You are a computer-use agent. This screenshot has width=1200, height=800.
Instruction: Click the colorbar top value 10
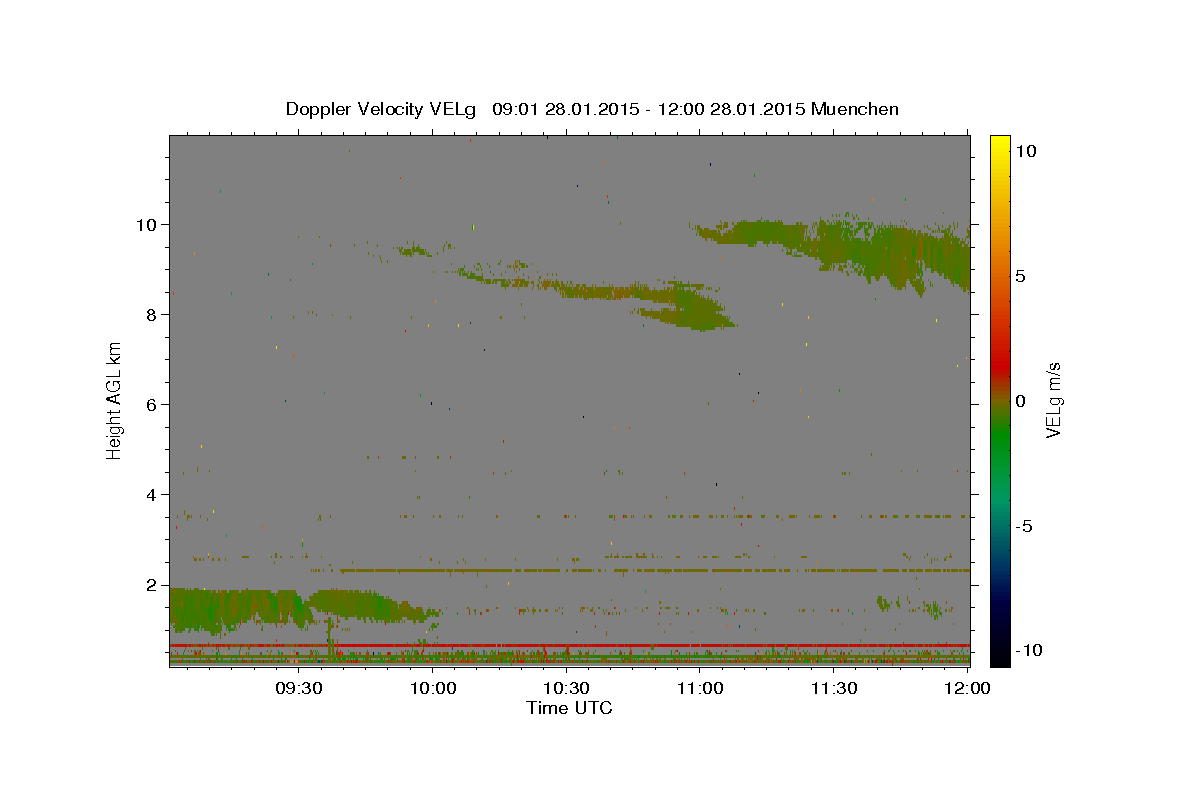pos(1025,151)
